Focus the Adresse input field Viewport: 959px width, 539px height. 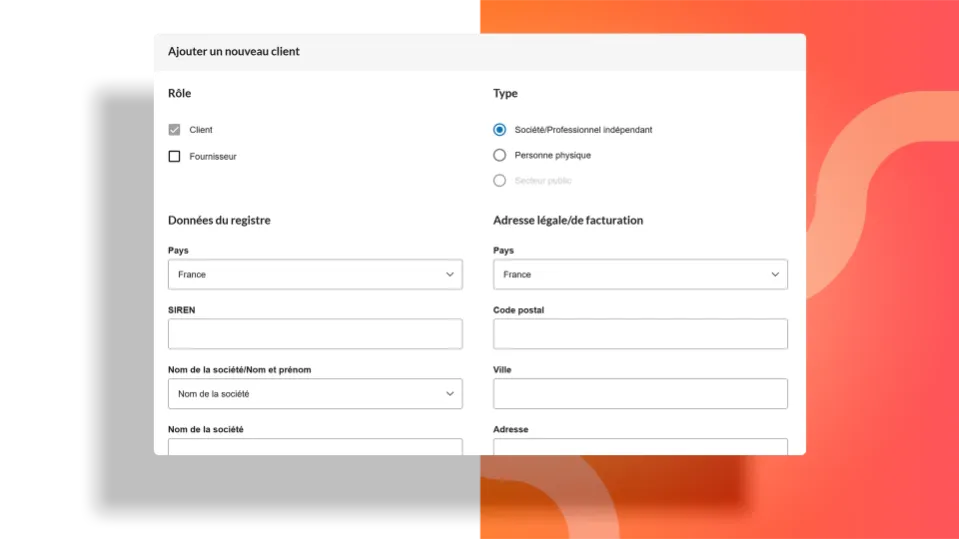(640, 447)
